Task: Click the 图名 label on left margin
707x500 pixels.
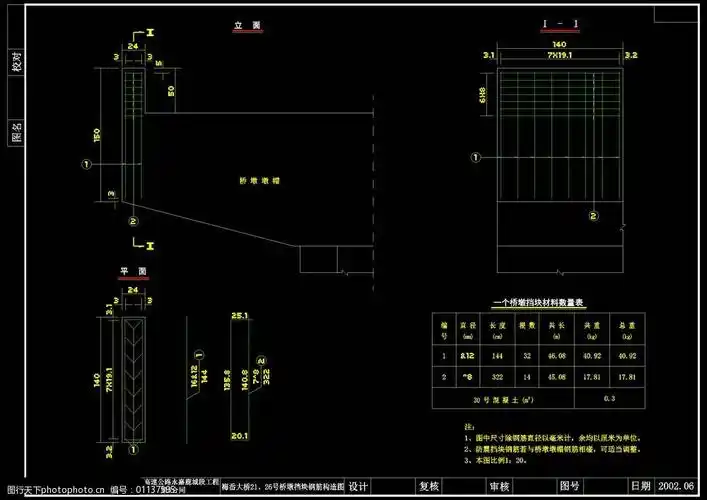Action: click(x=17, y=132)
